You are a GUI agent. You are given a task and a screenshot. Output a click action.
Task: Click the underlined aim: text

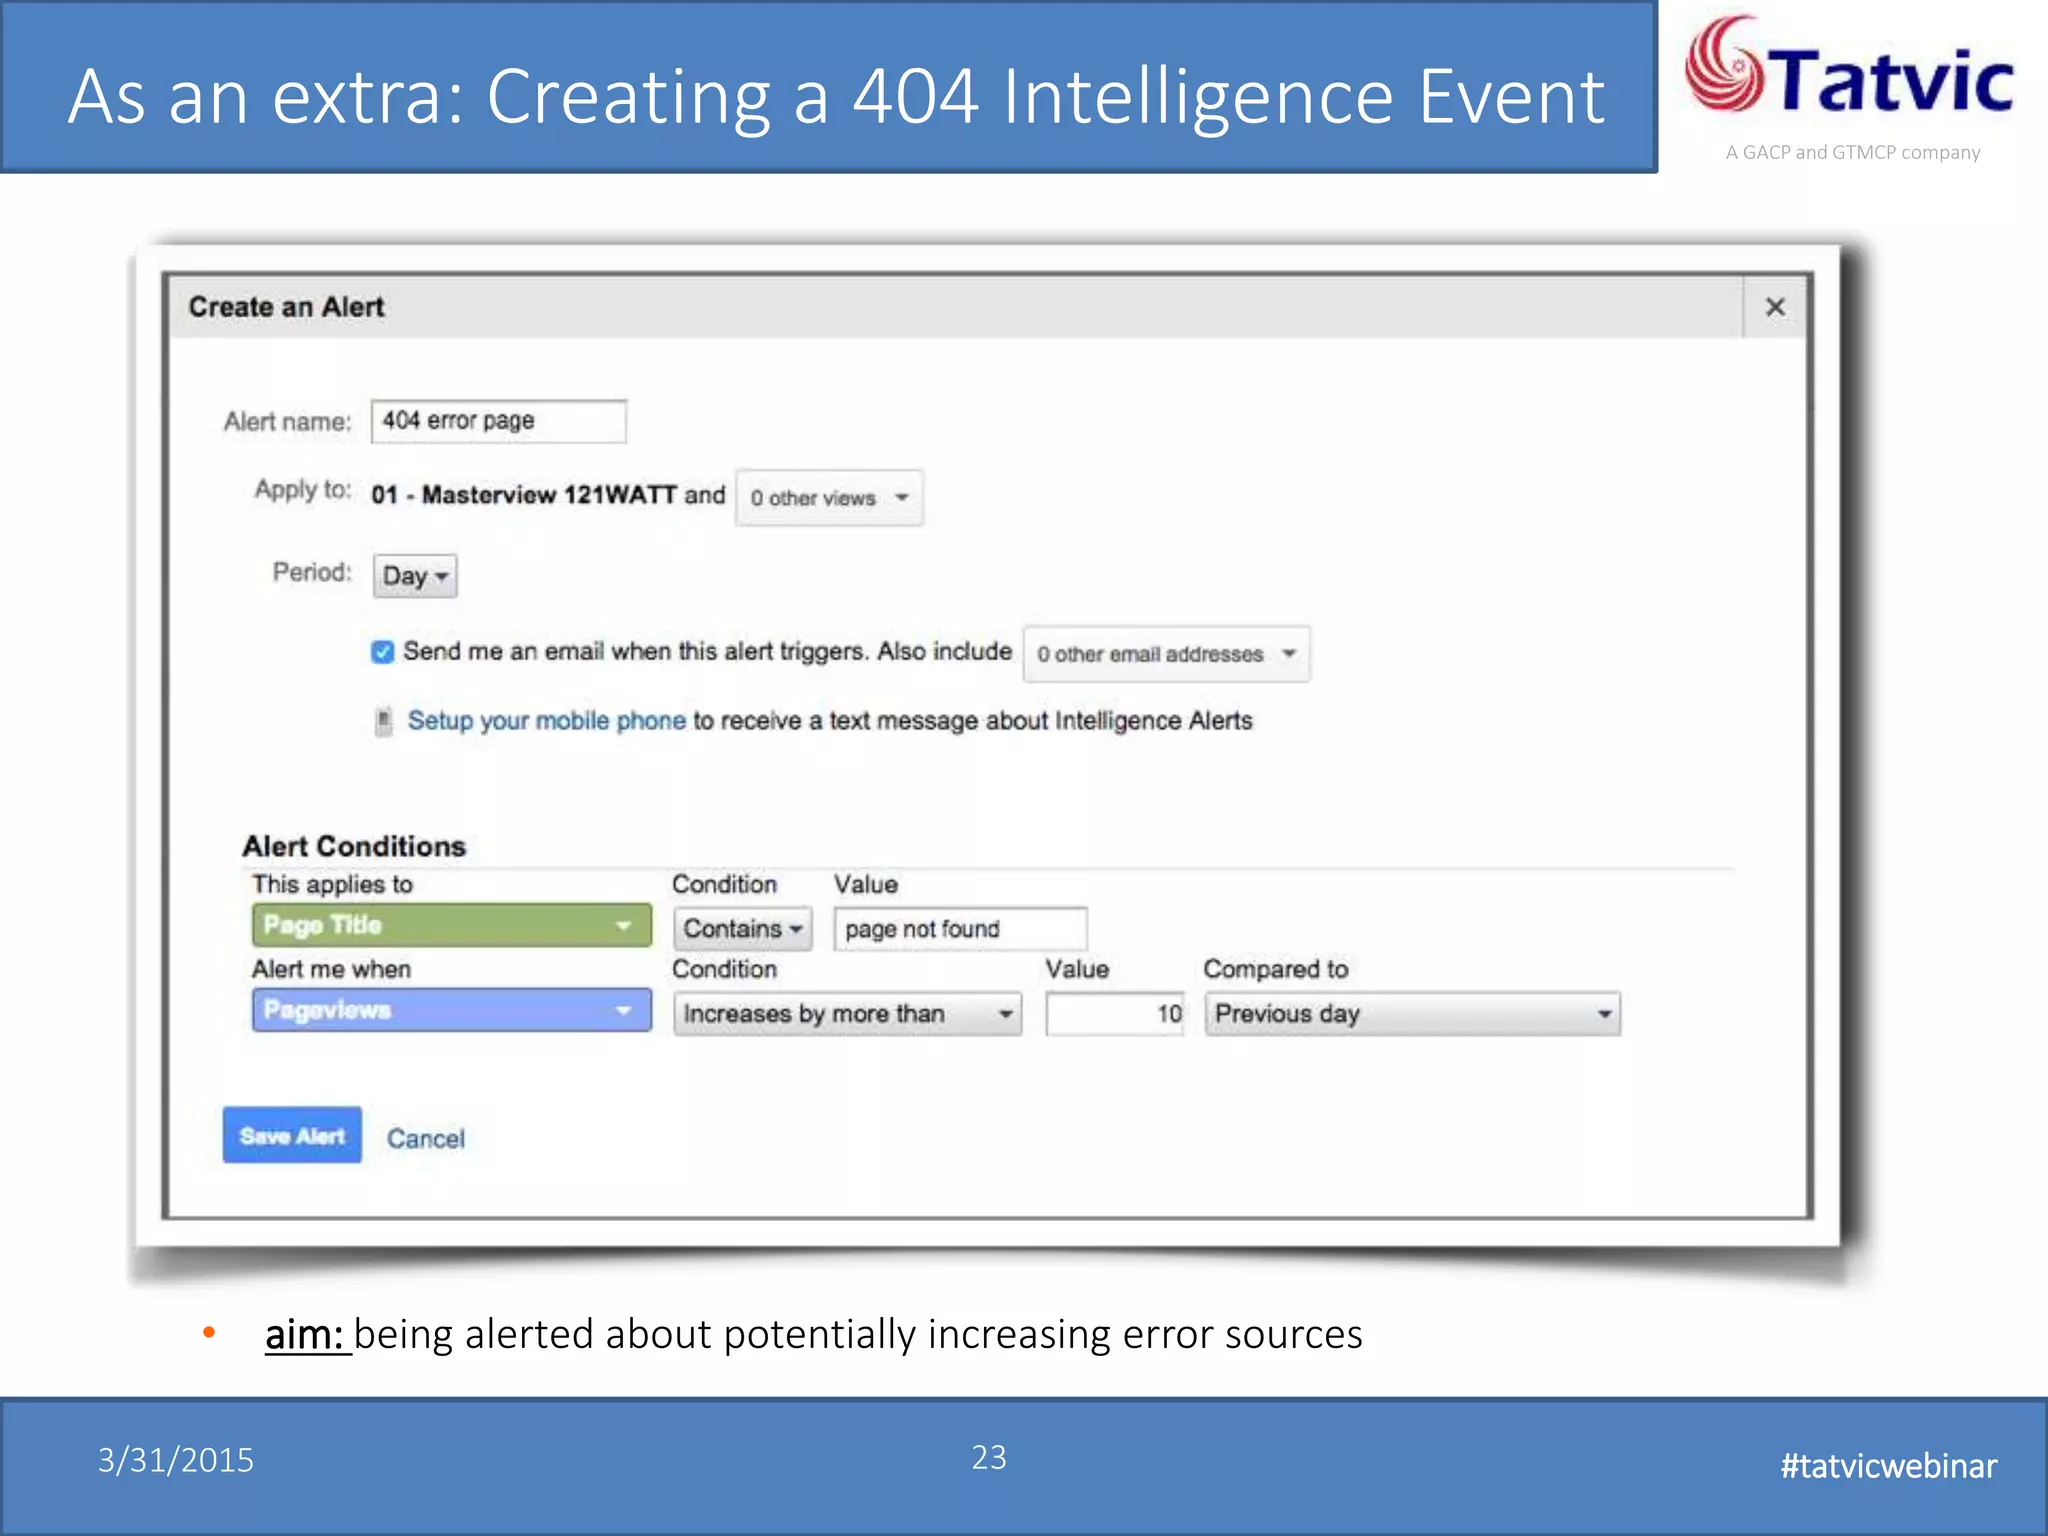tap(306, 1335)
